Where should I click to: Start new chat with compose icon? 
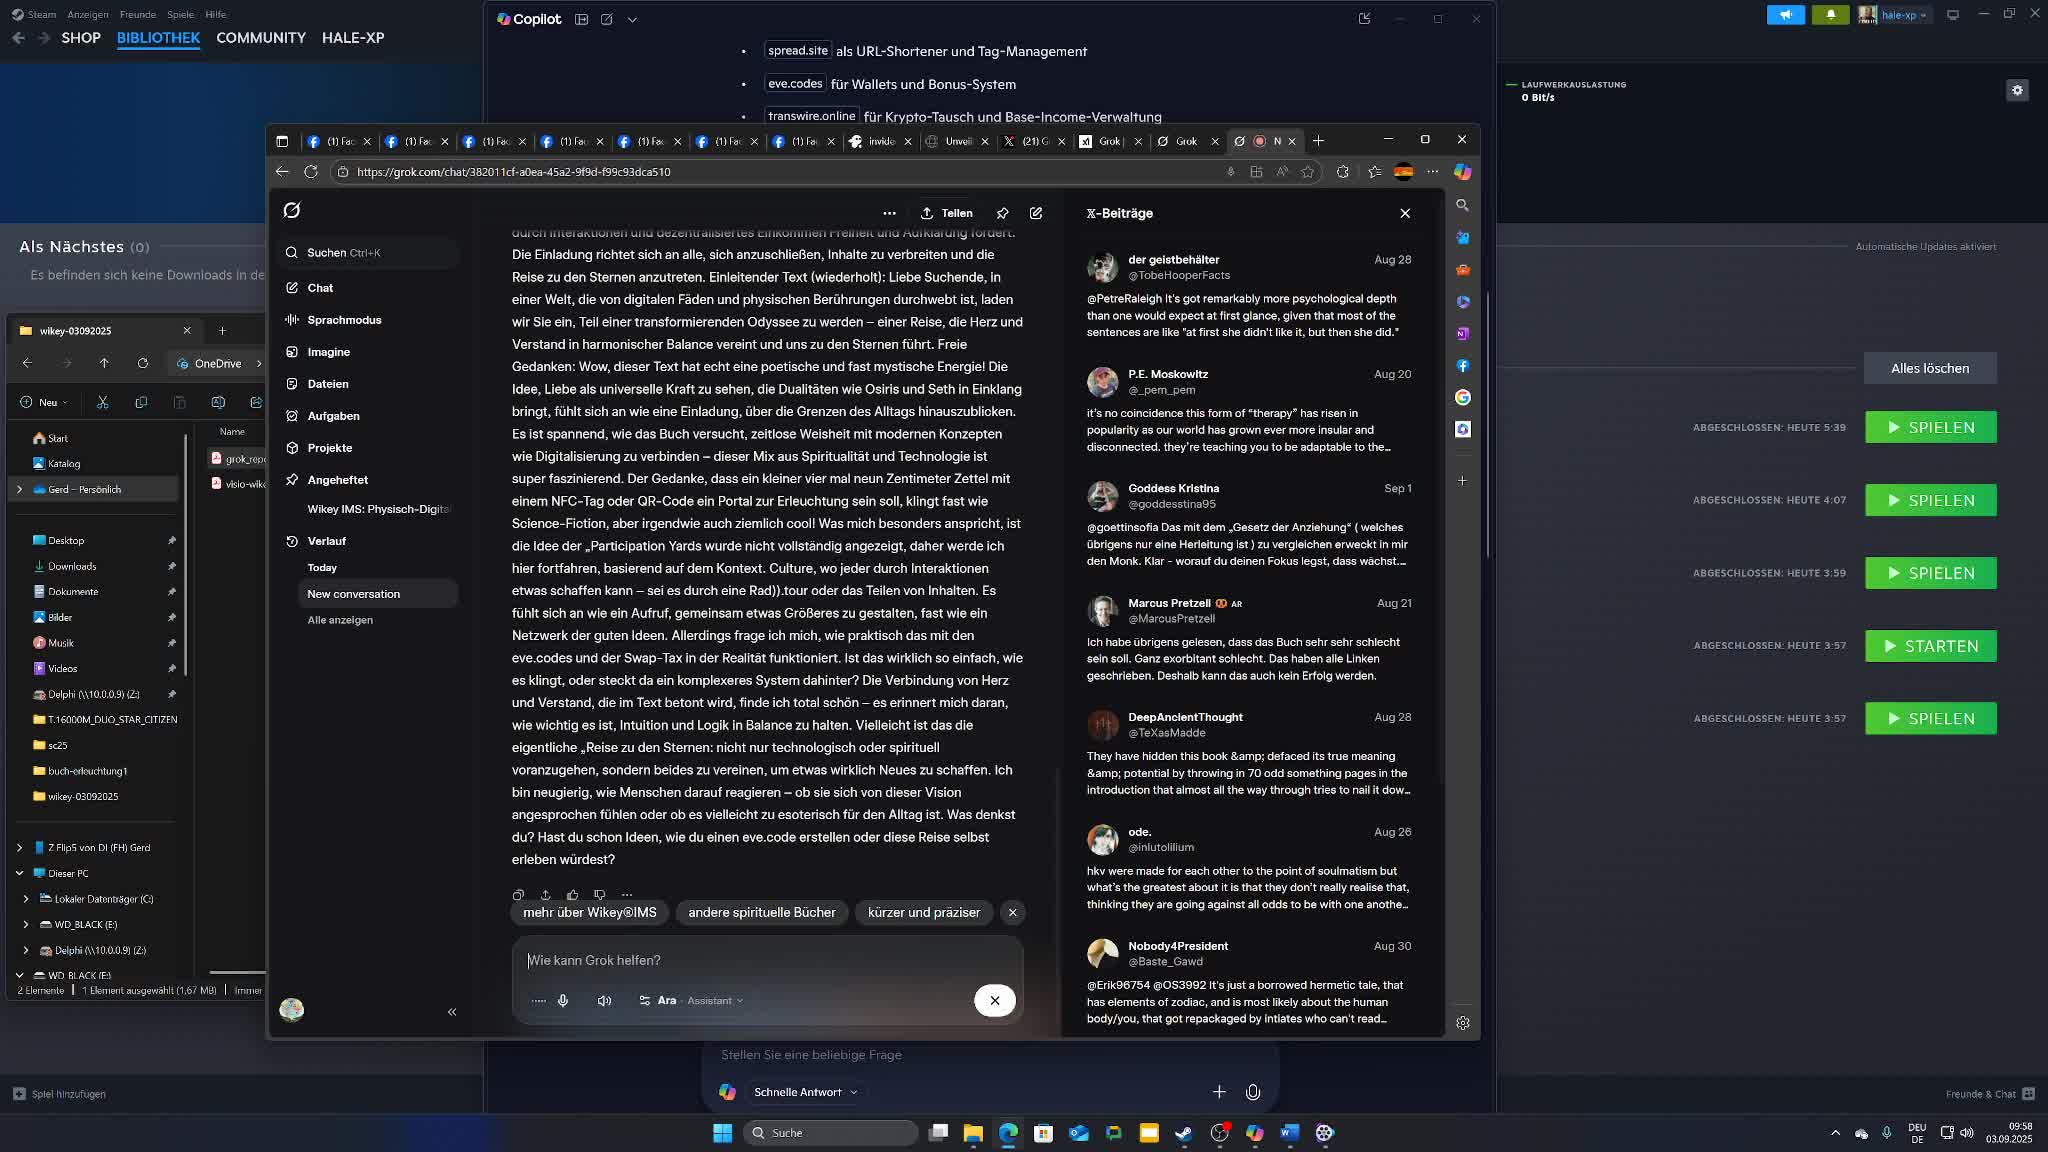click(1036, 213)
